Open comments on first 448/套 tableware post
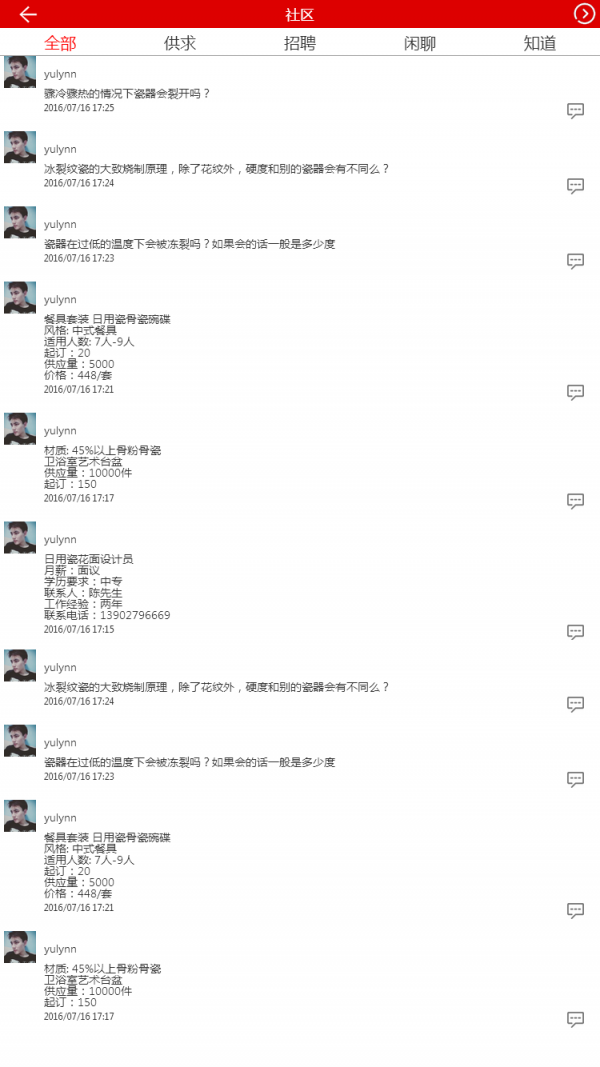Image resolution: width=600 pixels, height=1067 pixels. coord(576,392)
